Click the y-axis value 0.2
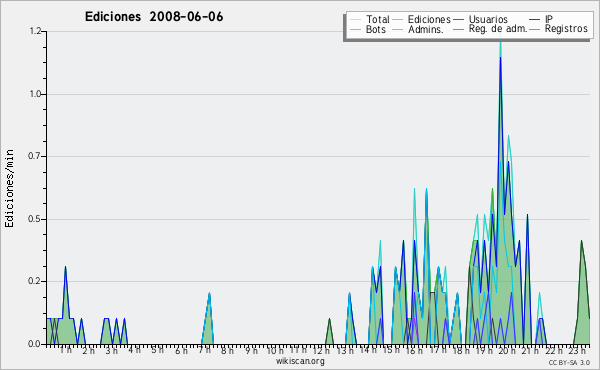The image size is (600, 370). point(35,281)
